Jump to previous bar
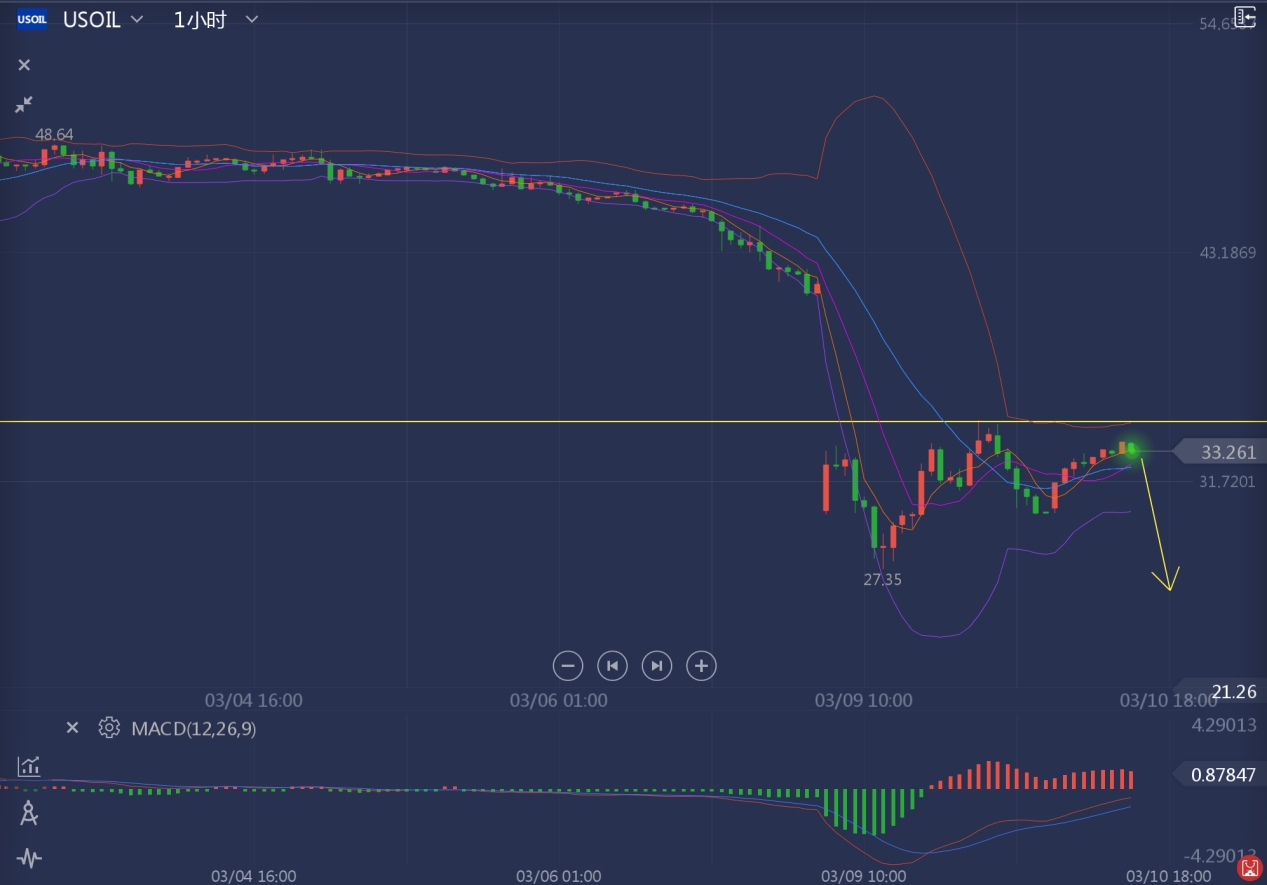 (x=612, y=666)
